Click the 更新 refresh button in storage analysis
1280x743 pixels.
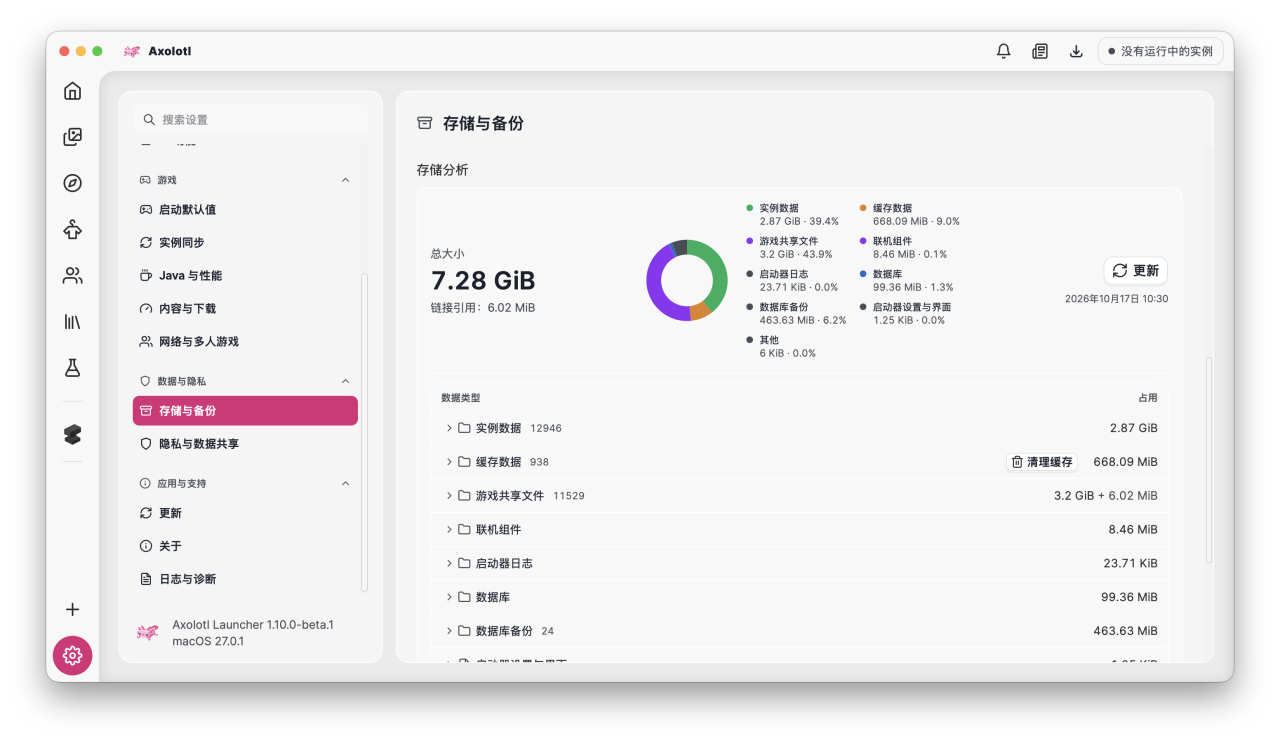coord(1136,271)
